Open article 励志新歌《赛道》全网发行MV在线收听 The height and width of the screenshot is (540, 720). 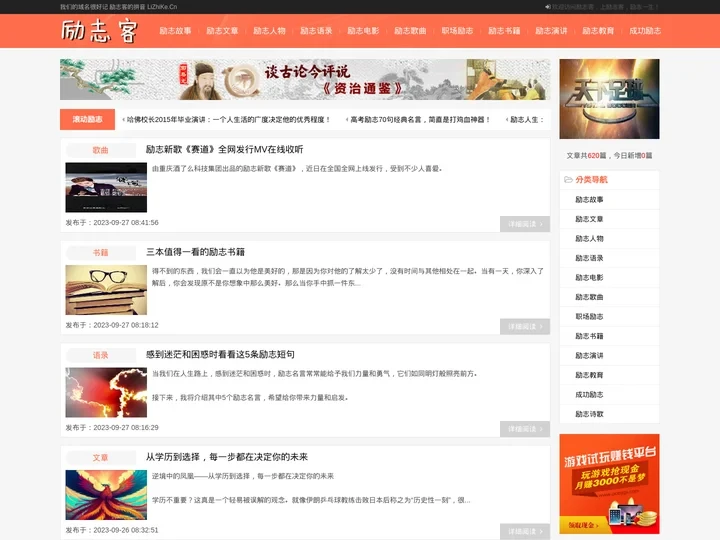[x=225, y=149]
